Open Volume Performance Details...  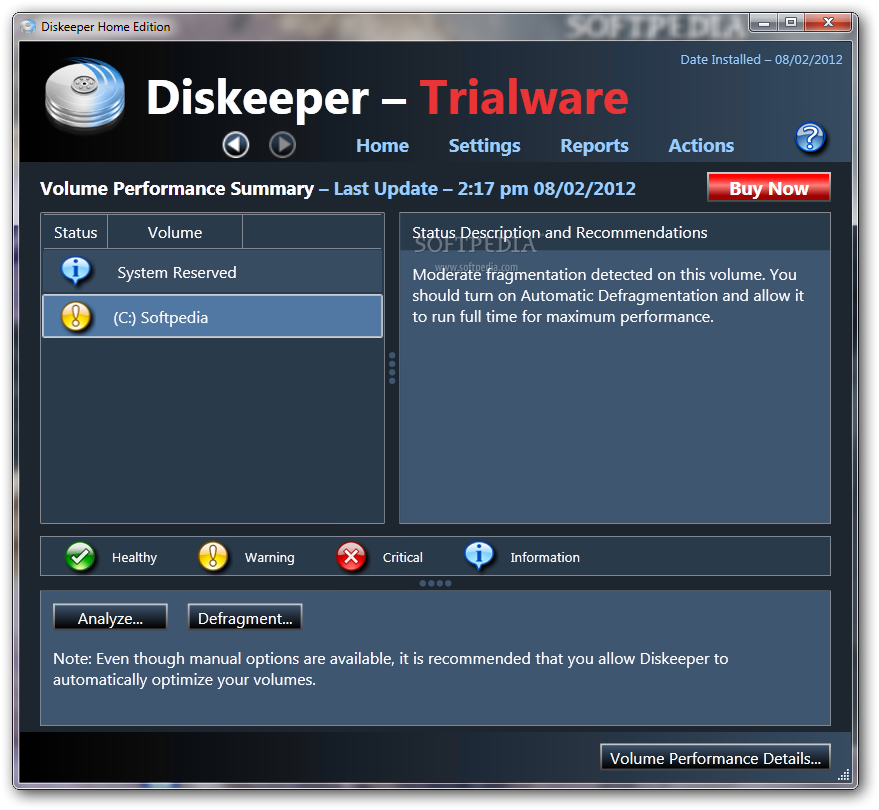(715, 757)
